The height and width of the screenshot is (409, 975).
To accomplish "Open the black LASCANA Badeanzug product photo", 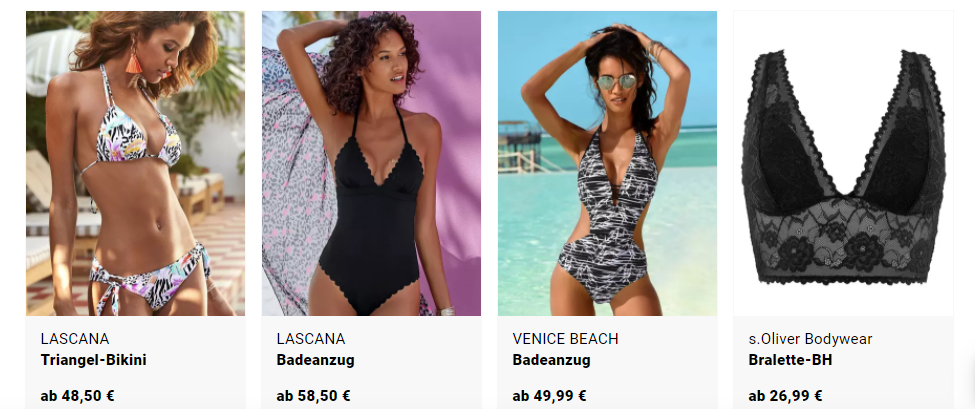I will click(x=371, y=163).
